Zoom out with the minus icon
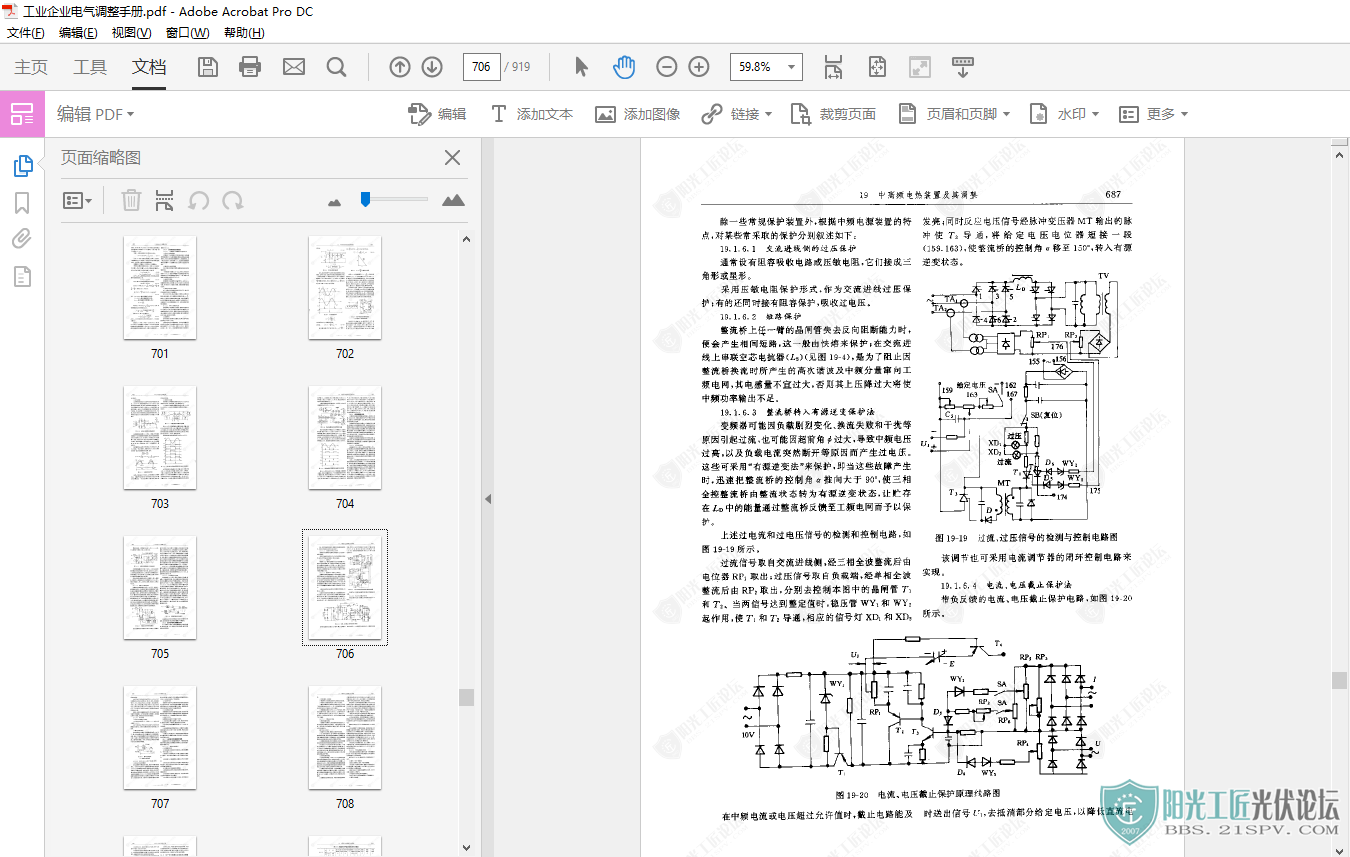 667,67
